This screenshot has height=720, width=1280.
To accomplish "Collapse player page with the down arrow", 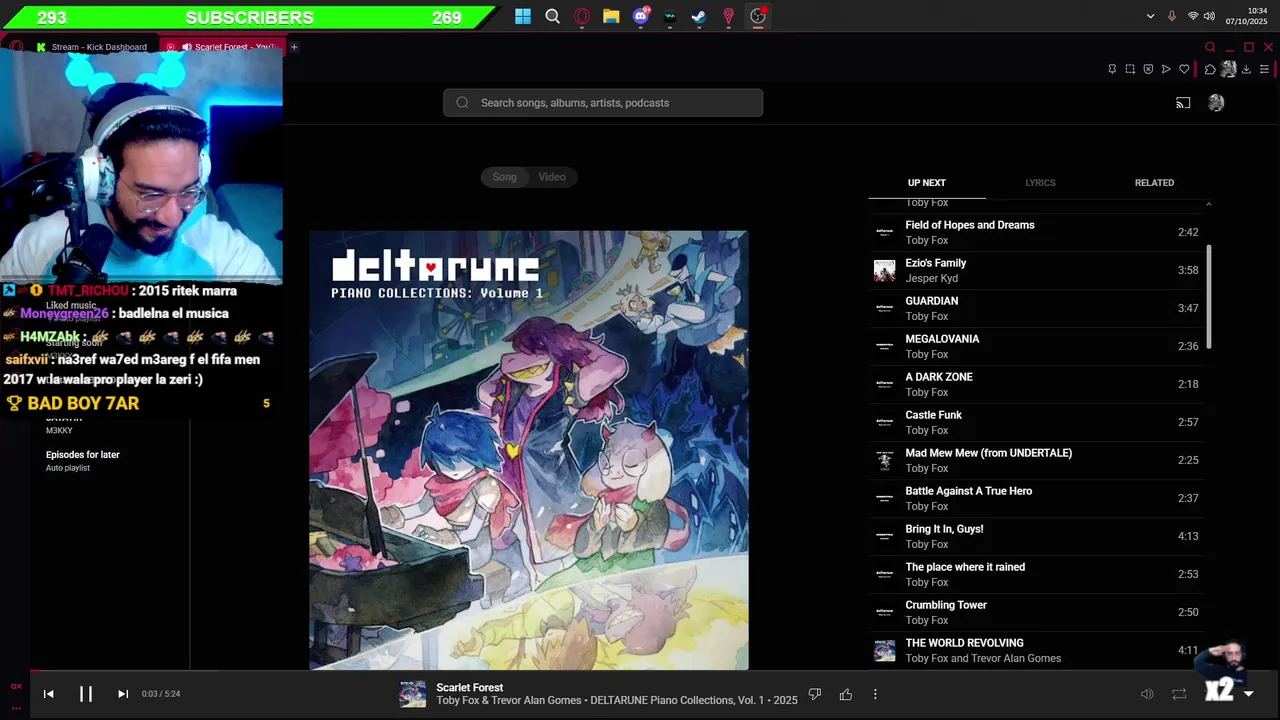I will (x=1248, y=694).
